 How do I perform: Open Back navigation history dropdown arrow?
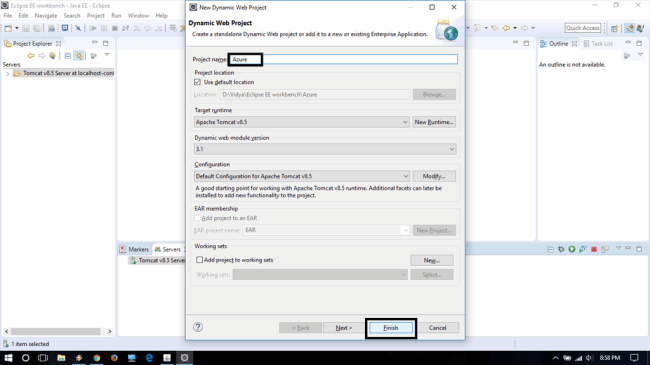(x=515, y=28)
